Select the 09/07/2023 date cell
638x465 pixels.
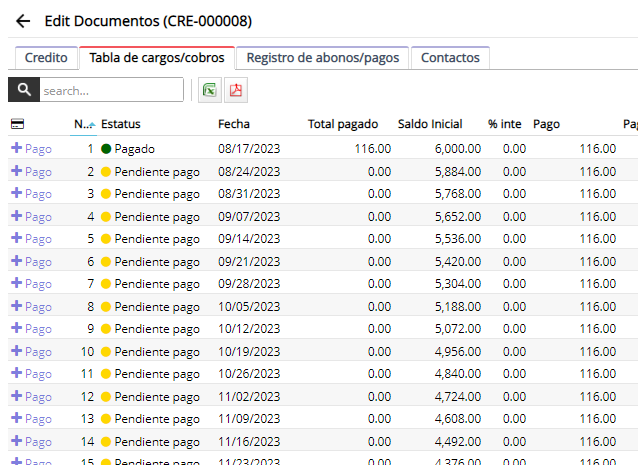[x=246, y=216]
